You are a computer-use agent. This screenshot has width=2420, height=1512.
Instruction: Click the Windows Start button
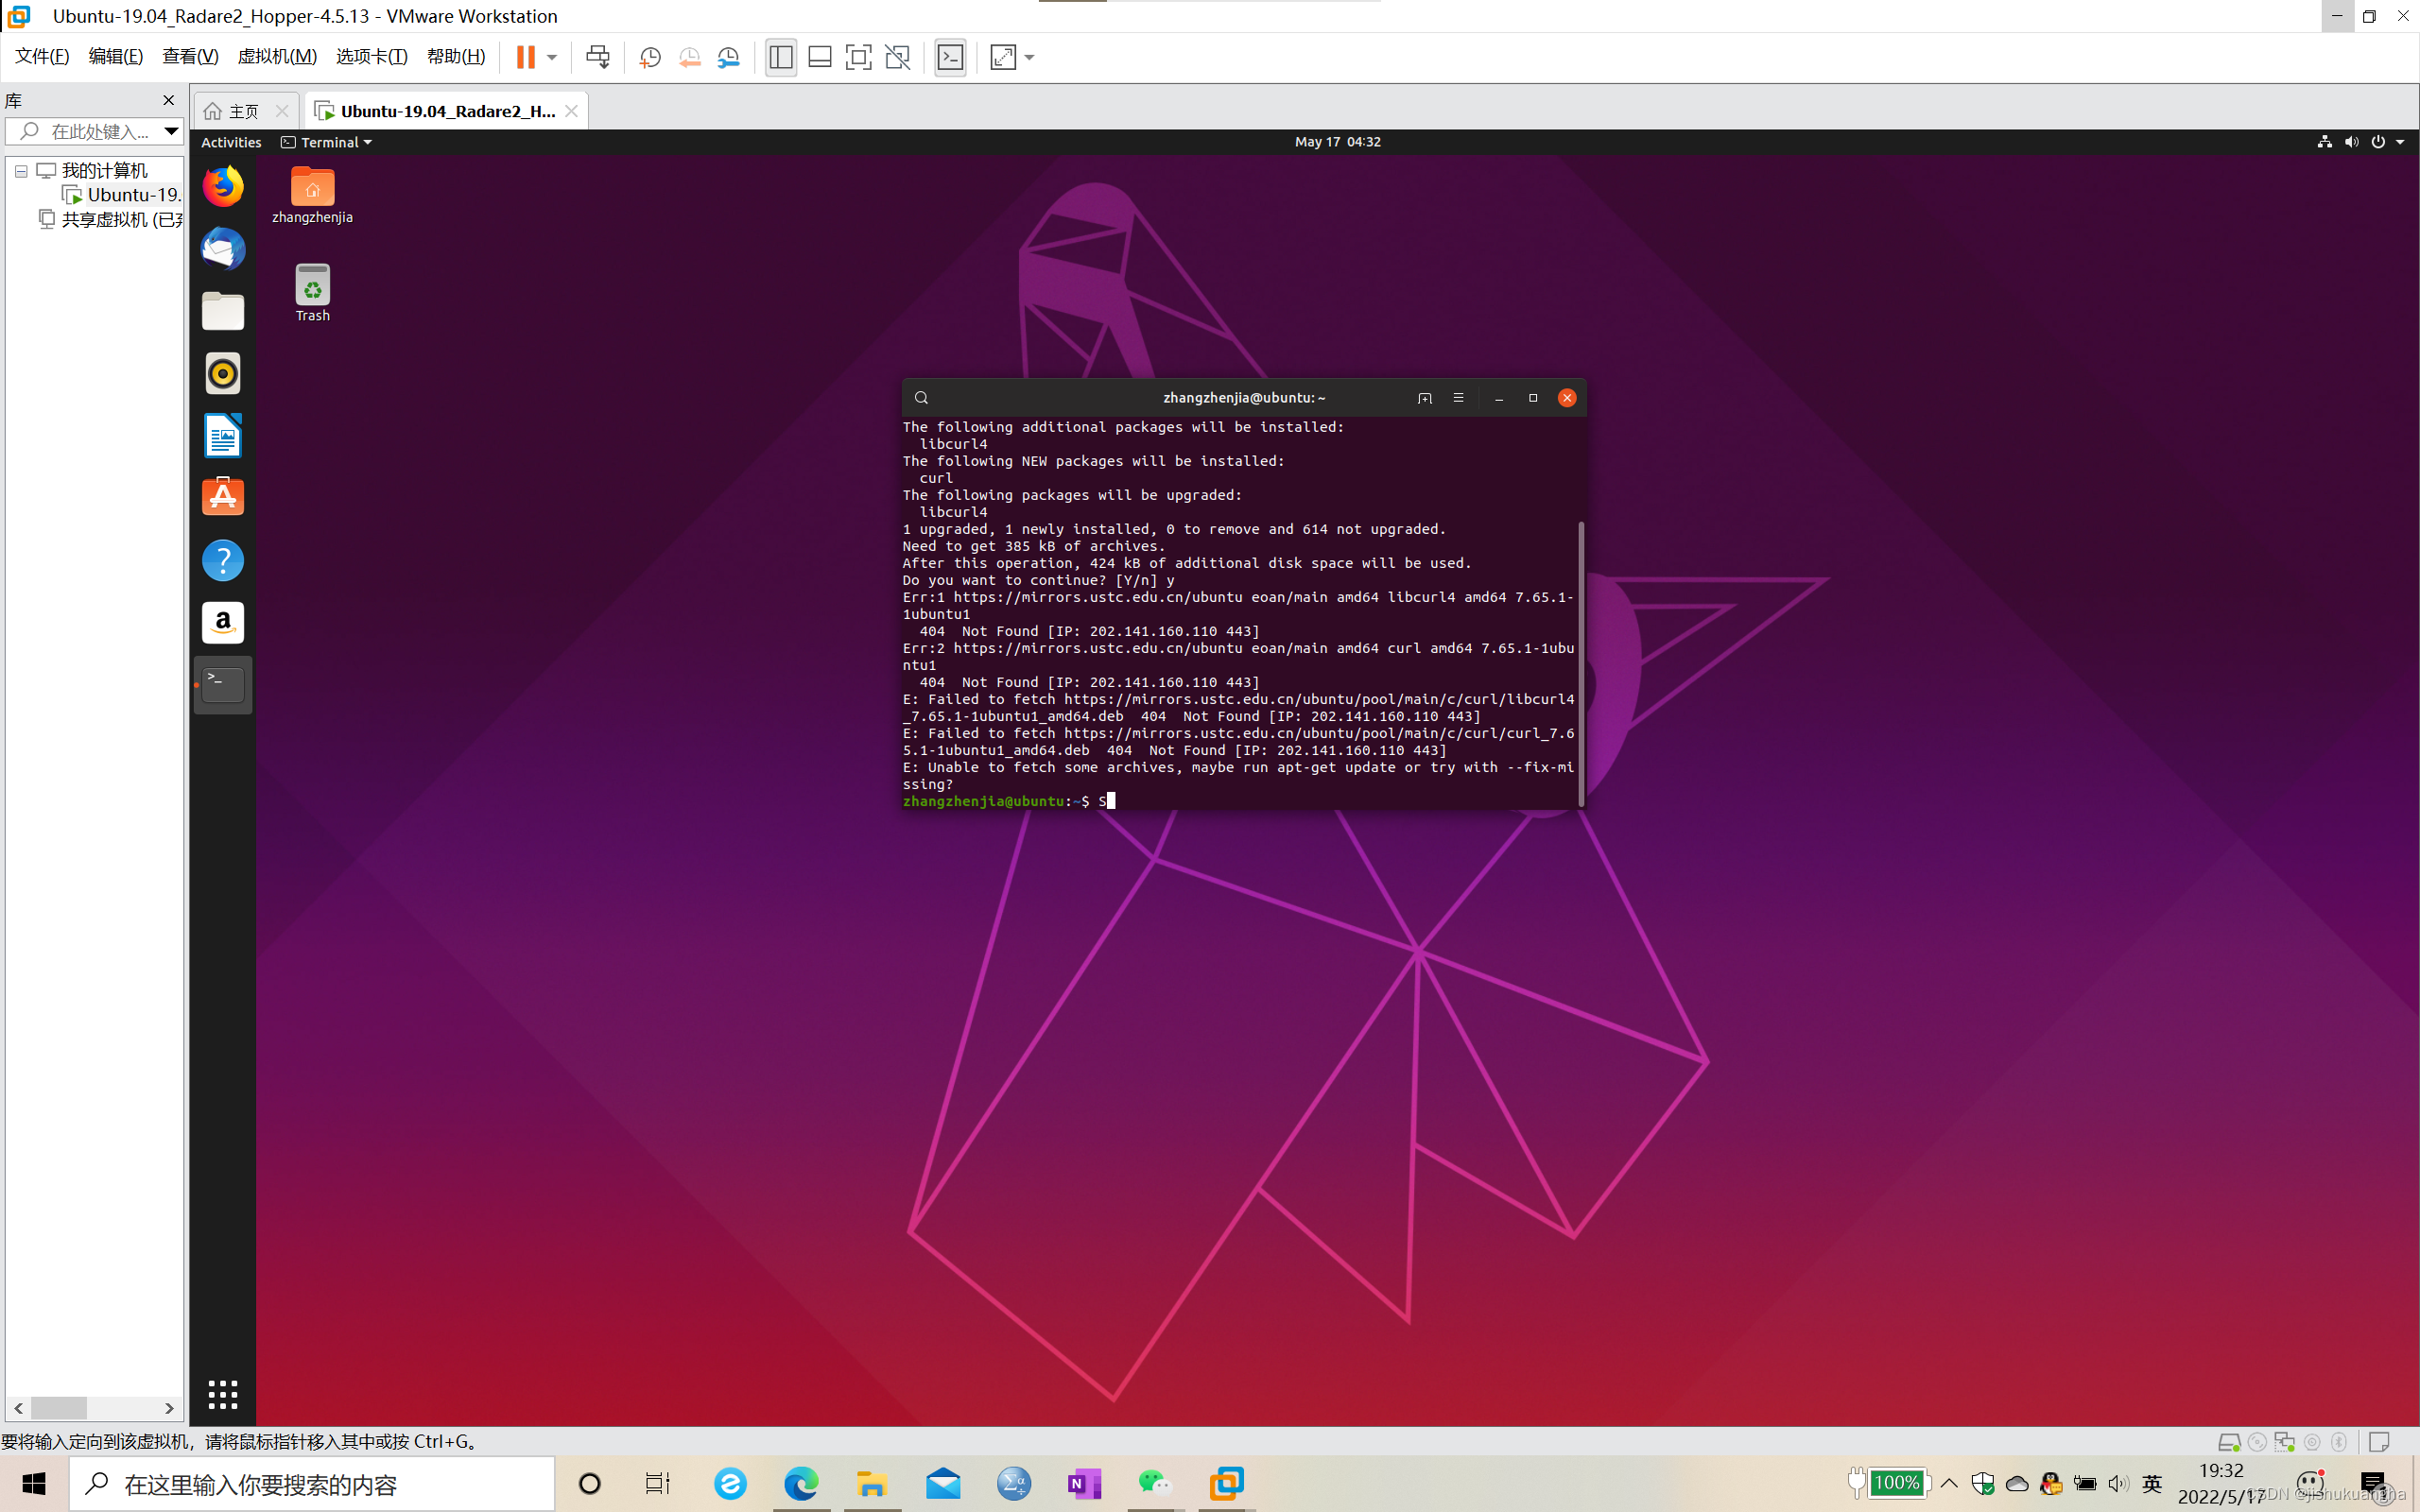pos(34,1484)
